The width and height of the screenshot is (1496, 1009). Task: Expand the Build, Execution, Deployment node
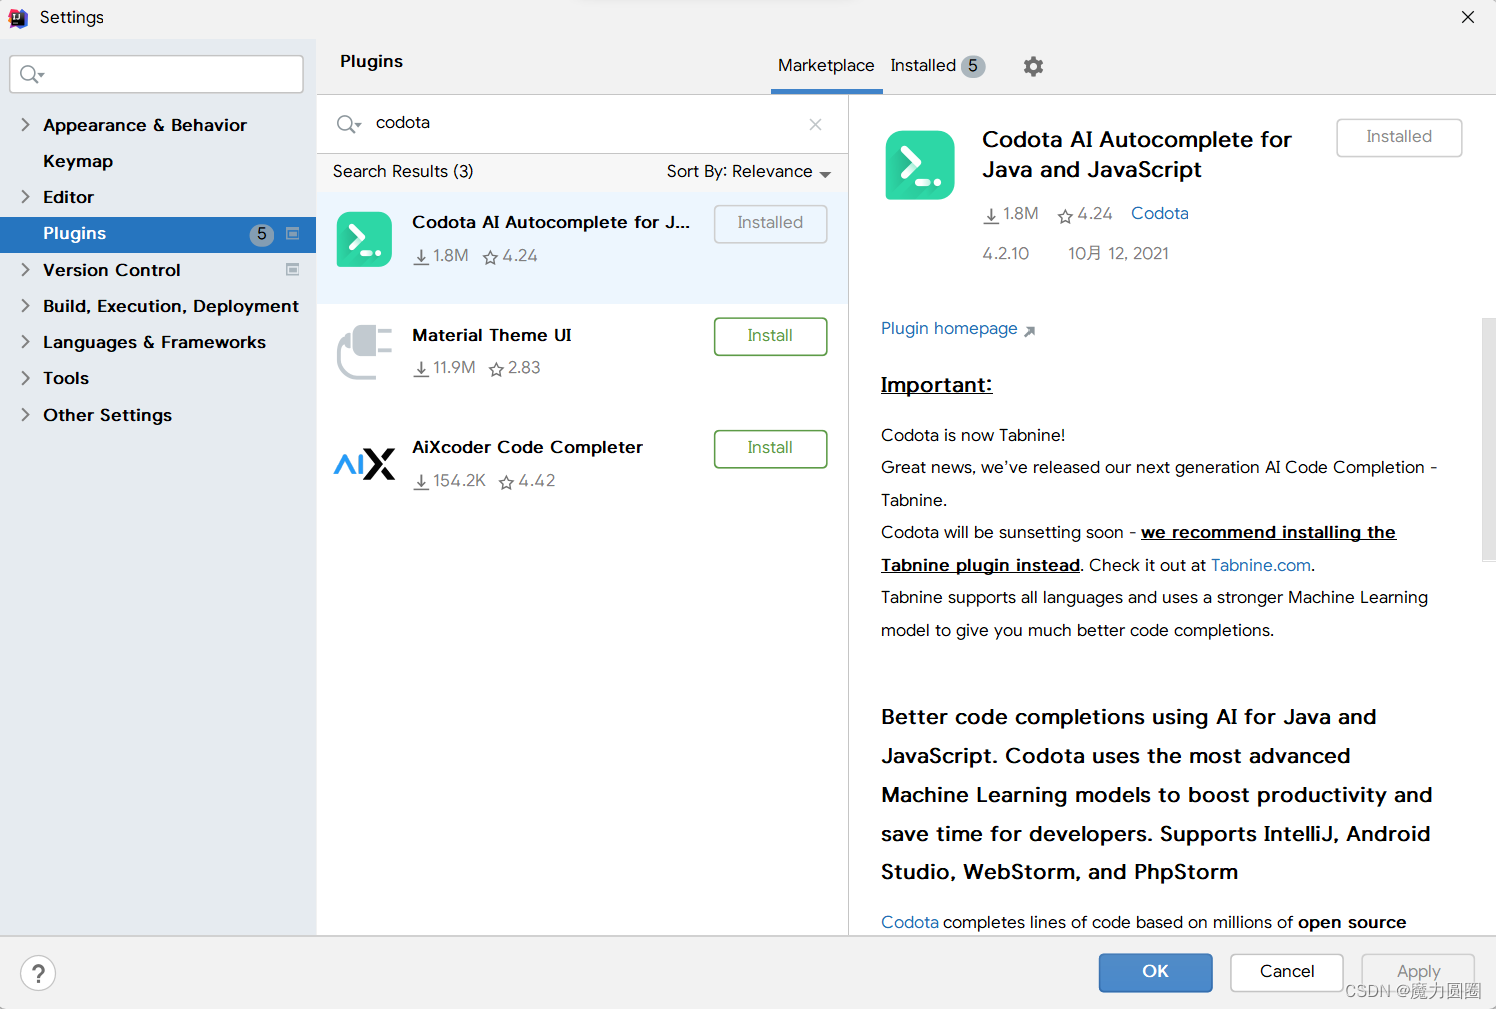(26, 306)
